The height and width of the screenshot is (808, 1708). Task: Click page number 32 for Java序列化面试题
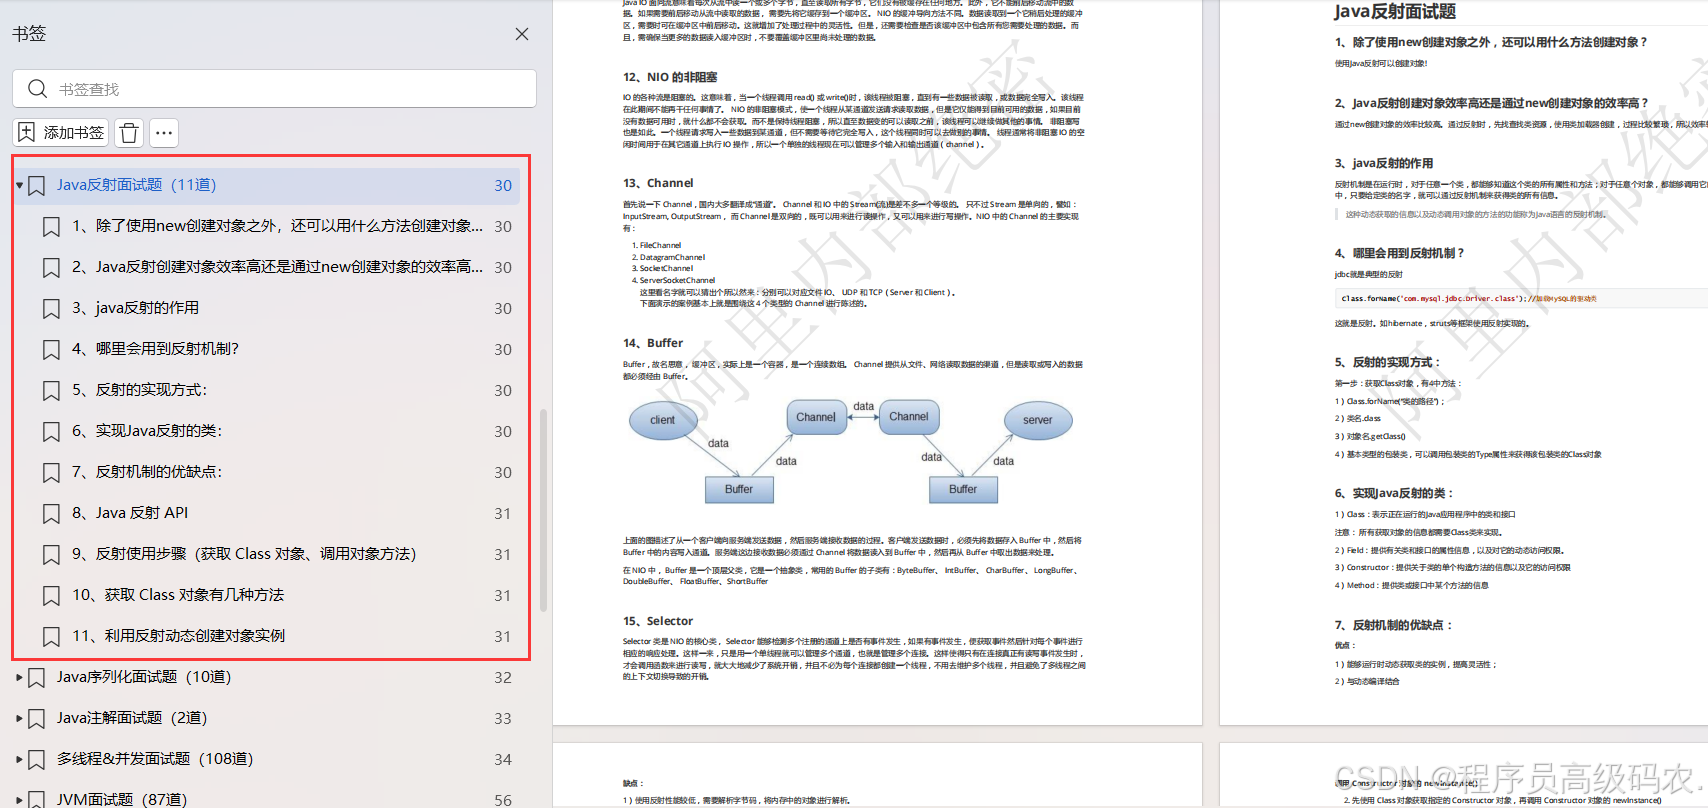point(503,678)
